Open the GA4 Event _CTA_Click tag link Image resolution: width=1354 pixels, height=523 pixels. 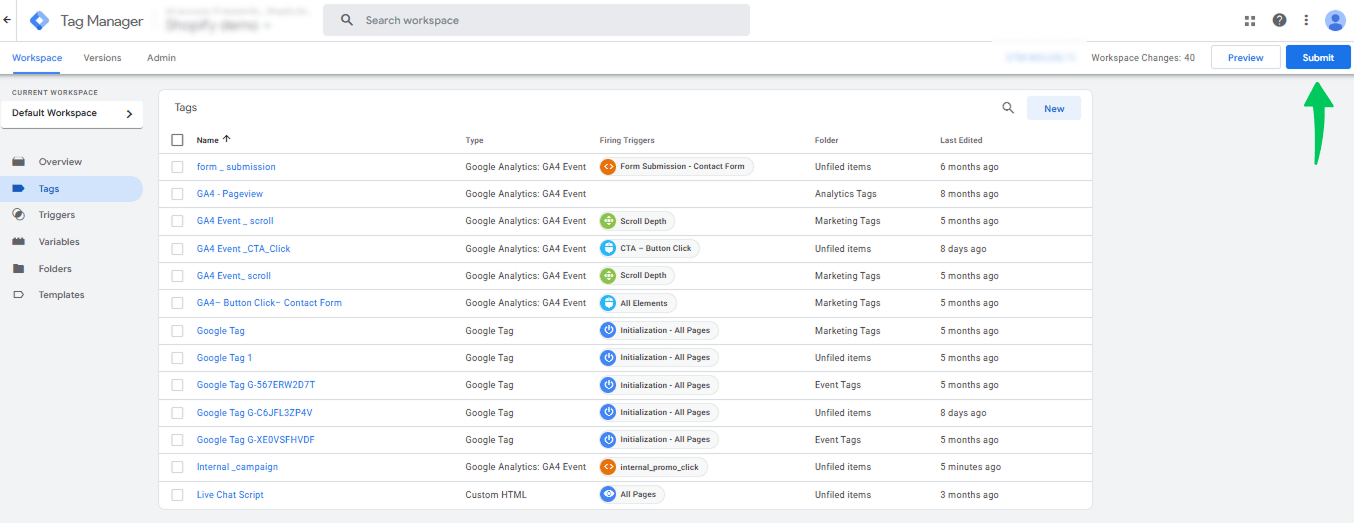[243, 249]
